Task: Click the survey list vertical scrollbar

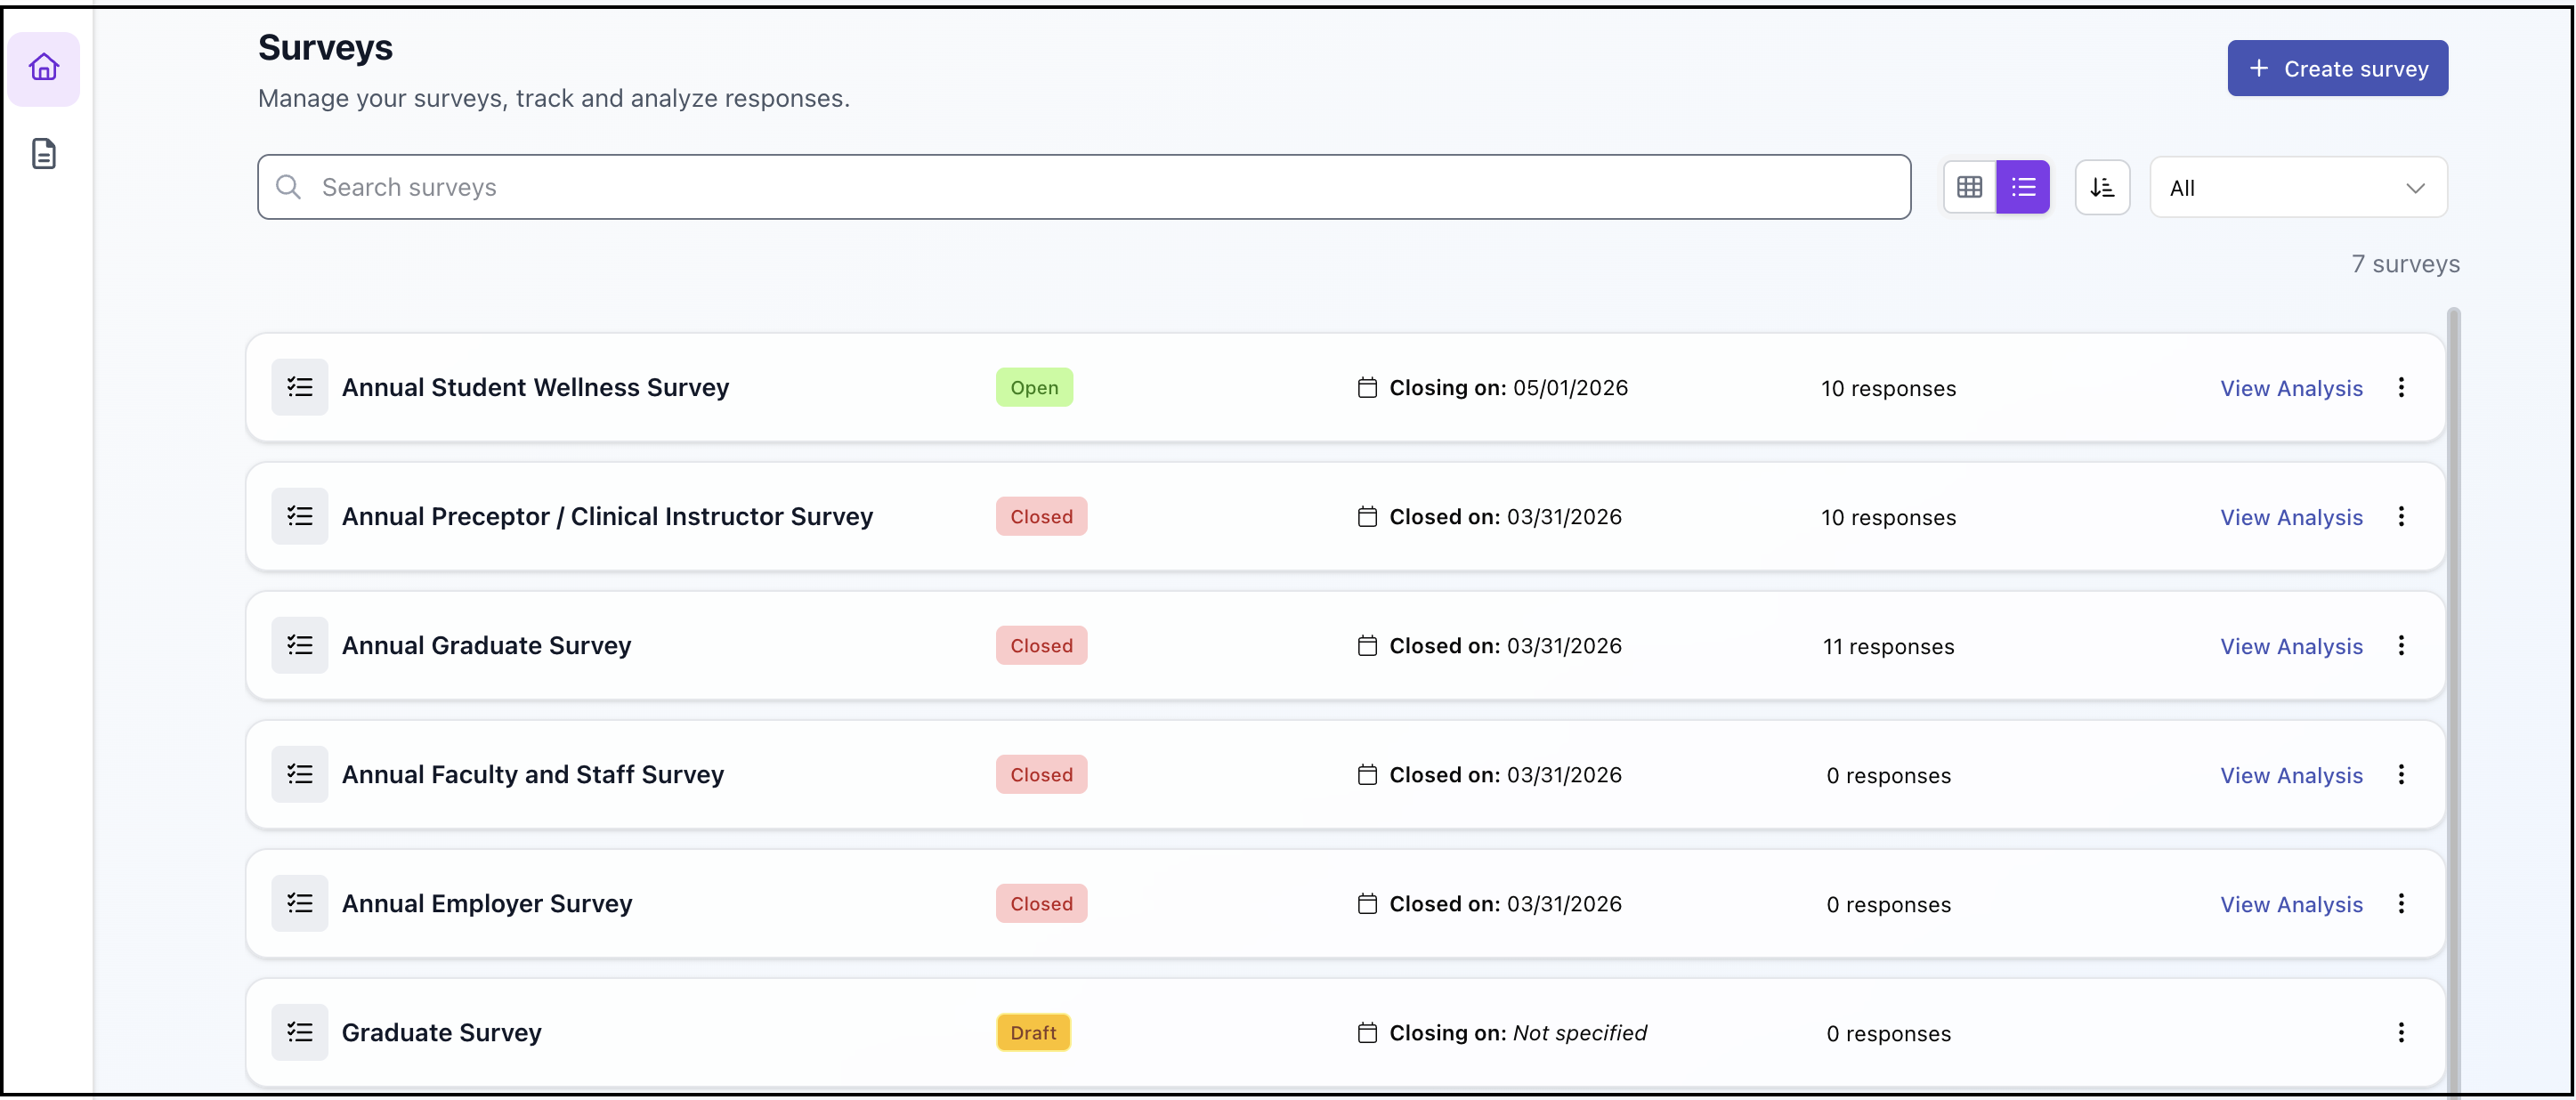Action: (x=2453, y=700)
